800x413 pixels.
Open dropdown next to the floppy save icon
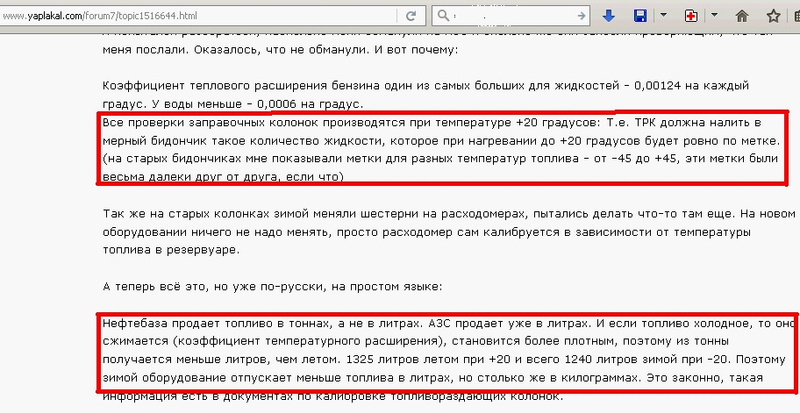tap(663, 15)
